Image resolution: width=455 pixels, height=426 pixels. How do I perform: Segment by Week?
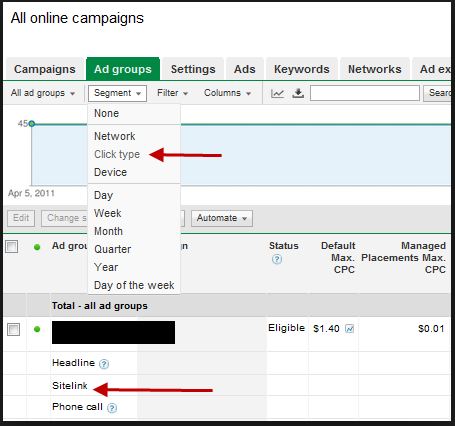[134, 213]
